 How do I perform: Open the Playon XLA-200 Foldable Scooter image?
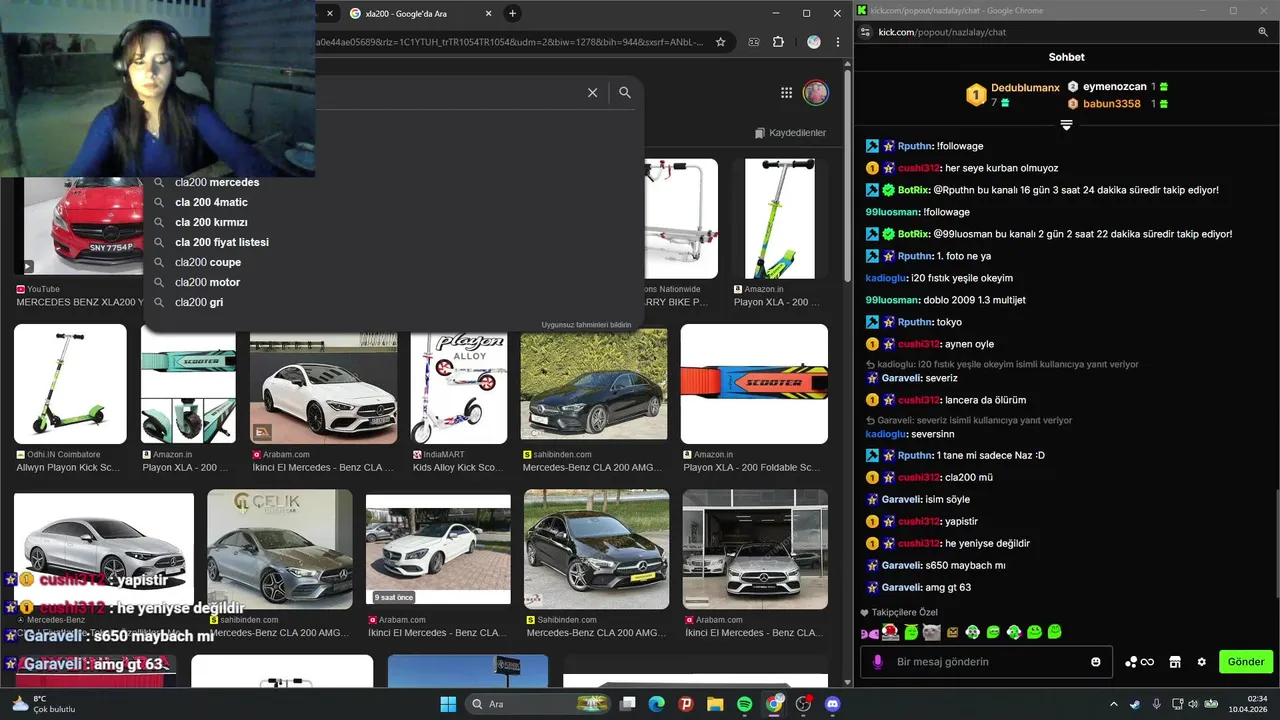coord(754,384)
